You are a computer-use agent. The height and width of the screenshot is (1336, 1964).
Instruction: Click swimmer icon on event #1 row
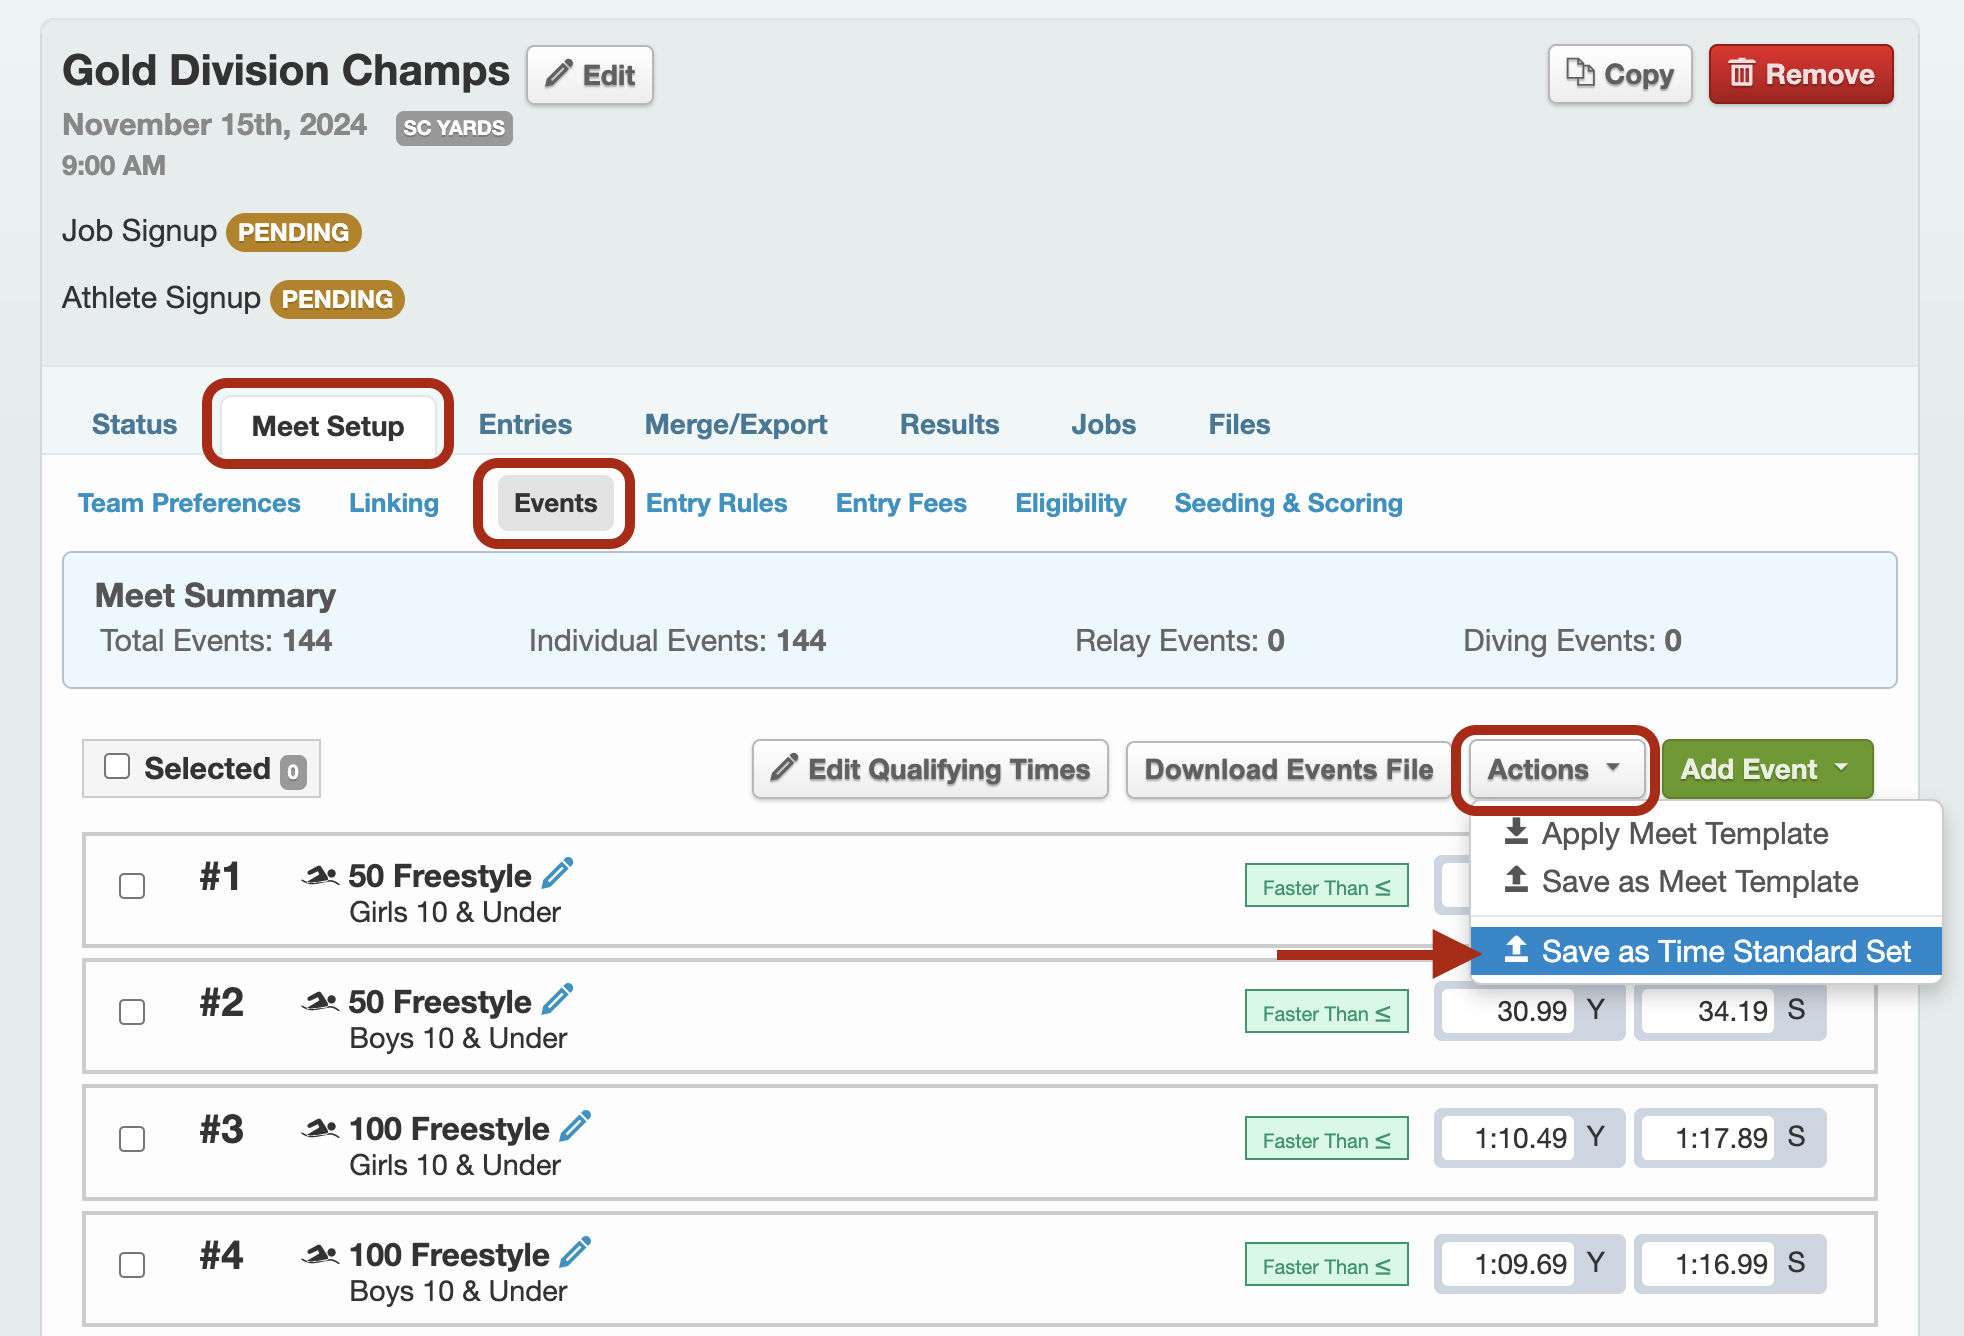click(320, 877)
